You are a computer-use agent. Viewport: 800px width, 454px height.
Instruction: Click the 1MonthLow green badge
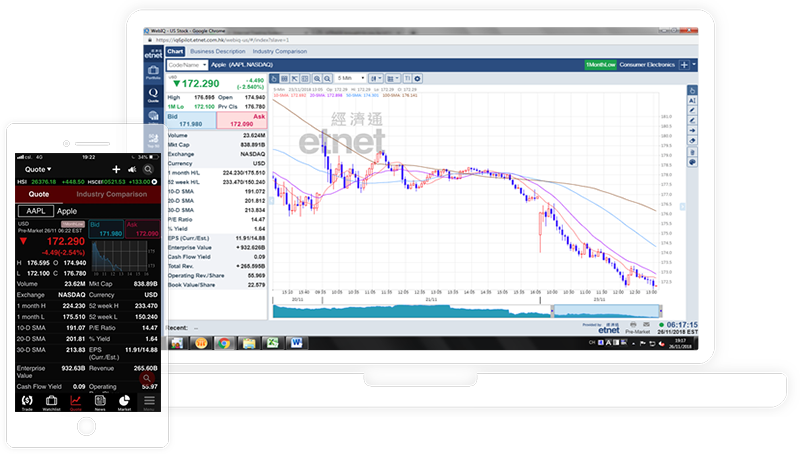601,65
